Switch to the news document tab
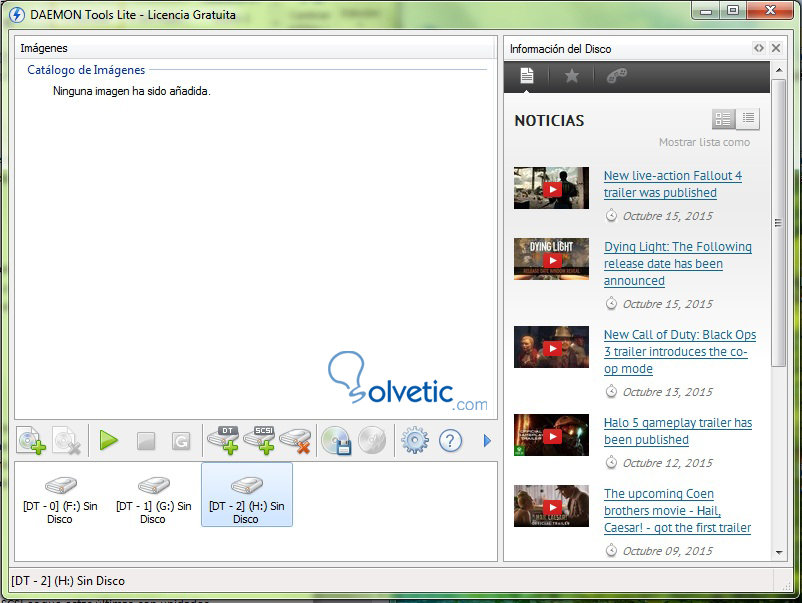The width and height of the screenshot is (802, 603). tap(527, 76)
